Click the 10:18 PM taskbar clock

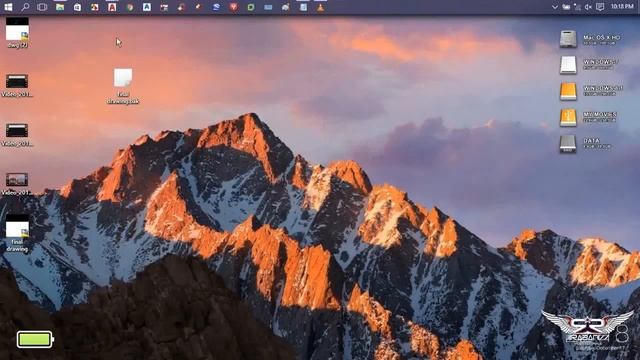point(622,7)
